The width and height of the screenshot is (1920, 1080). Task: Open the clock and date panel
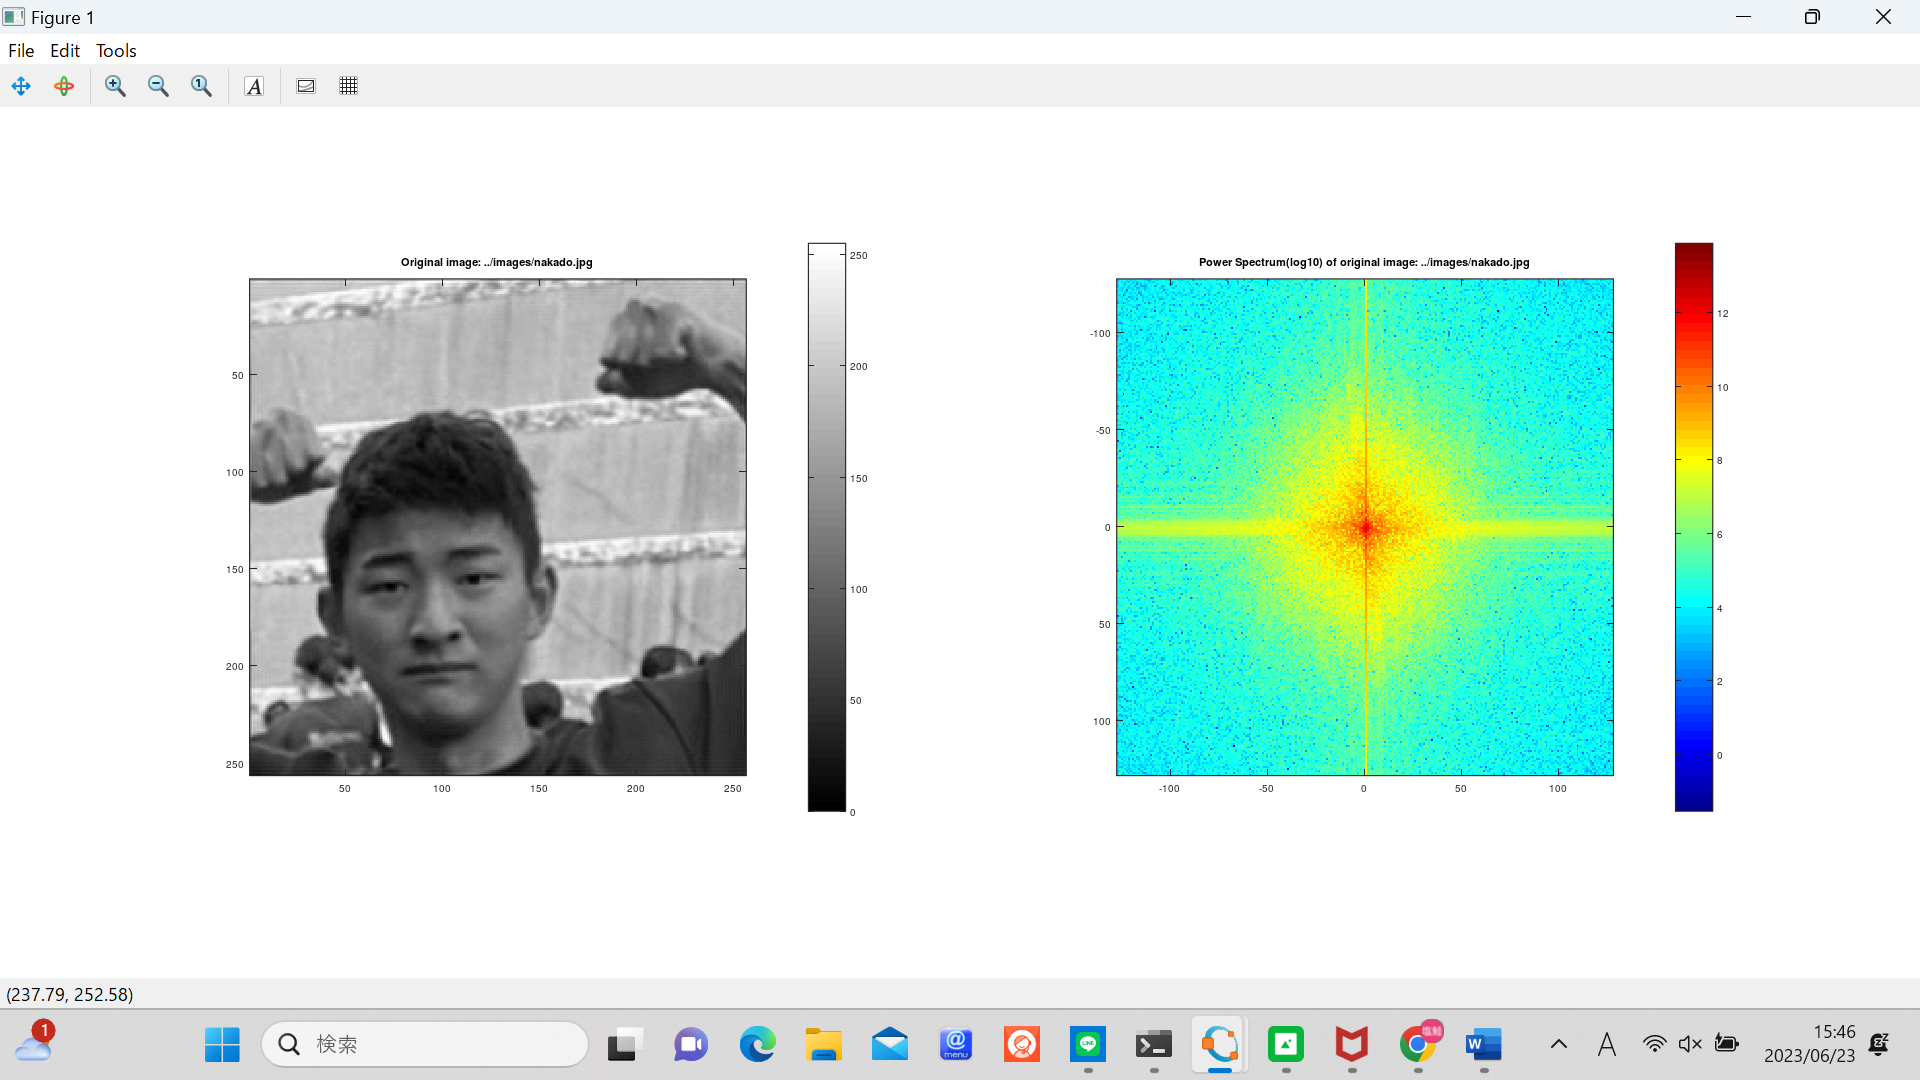pyautogui.click(x=1809, y=1044)
